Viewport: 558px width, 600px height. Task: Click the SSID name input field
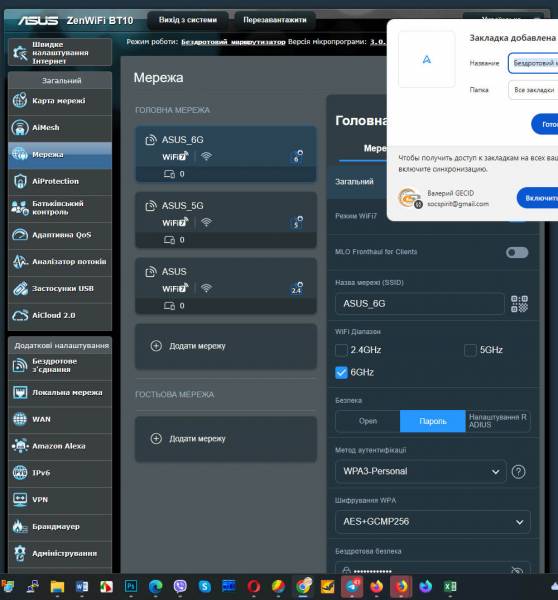point(420,304)
